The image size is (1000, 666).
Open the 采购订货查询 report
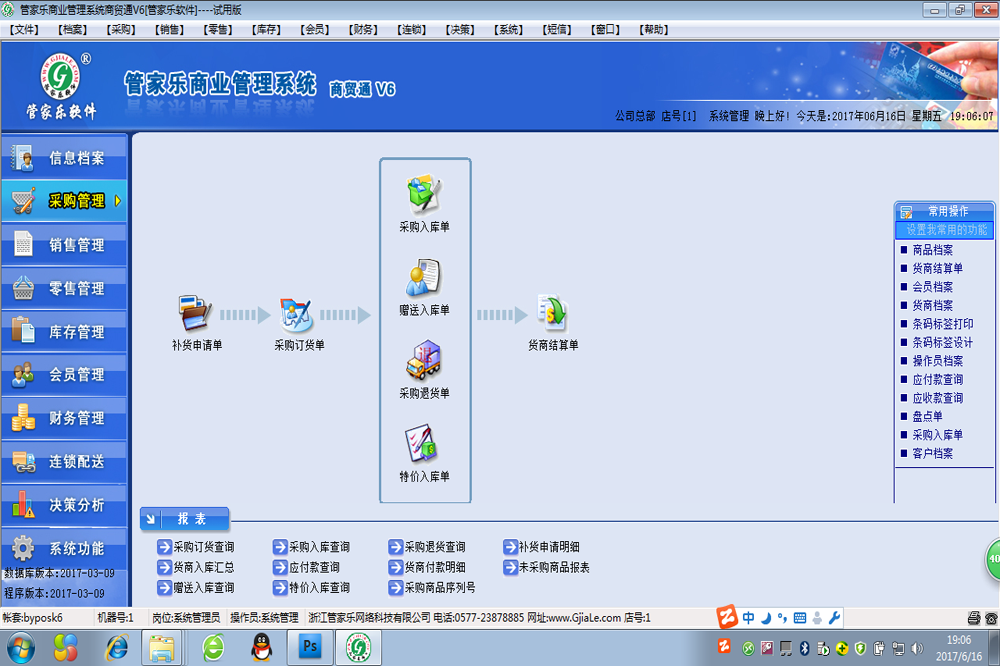(x=196, y=547)
